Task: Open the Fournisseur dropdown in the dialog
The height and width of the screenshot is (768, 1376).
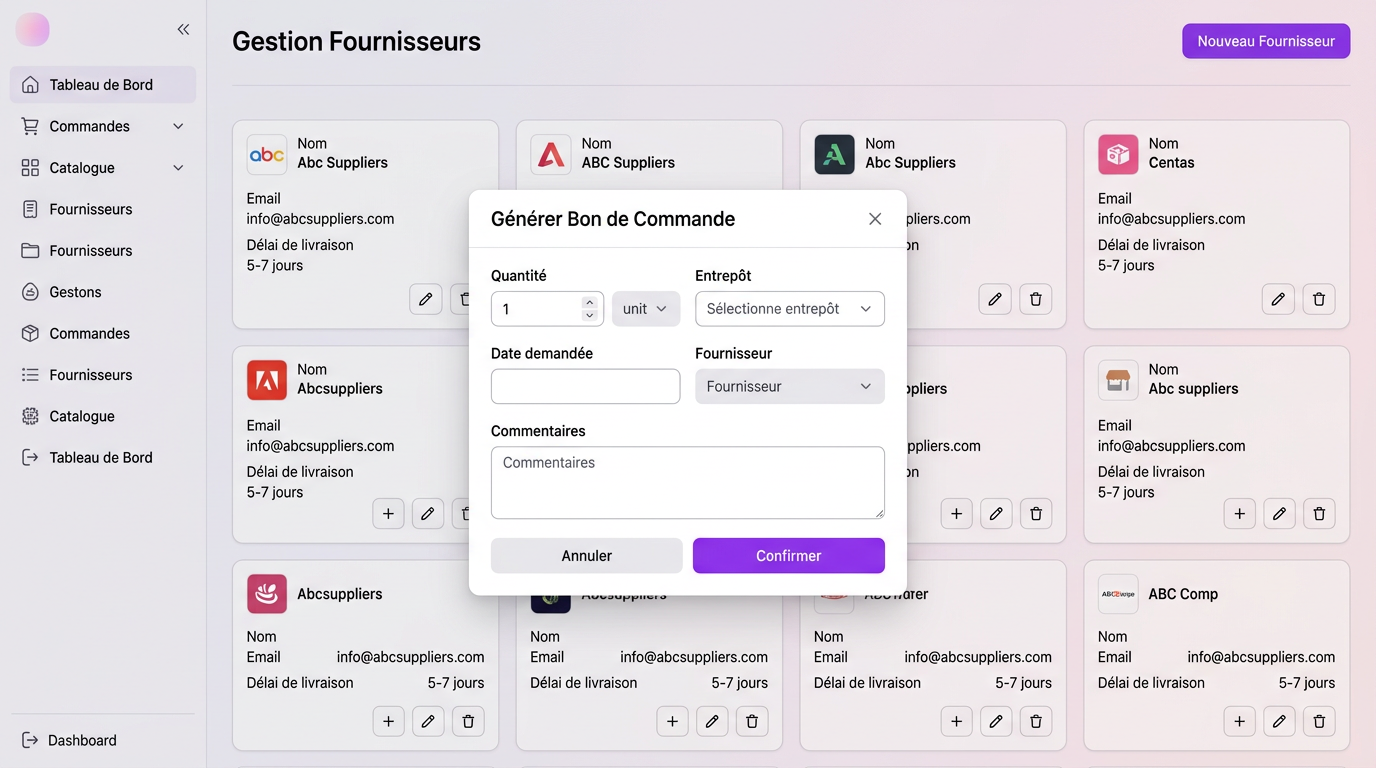Action: 790,387
